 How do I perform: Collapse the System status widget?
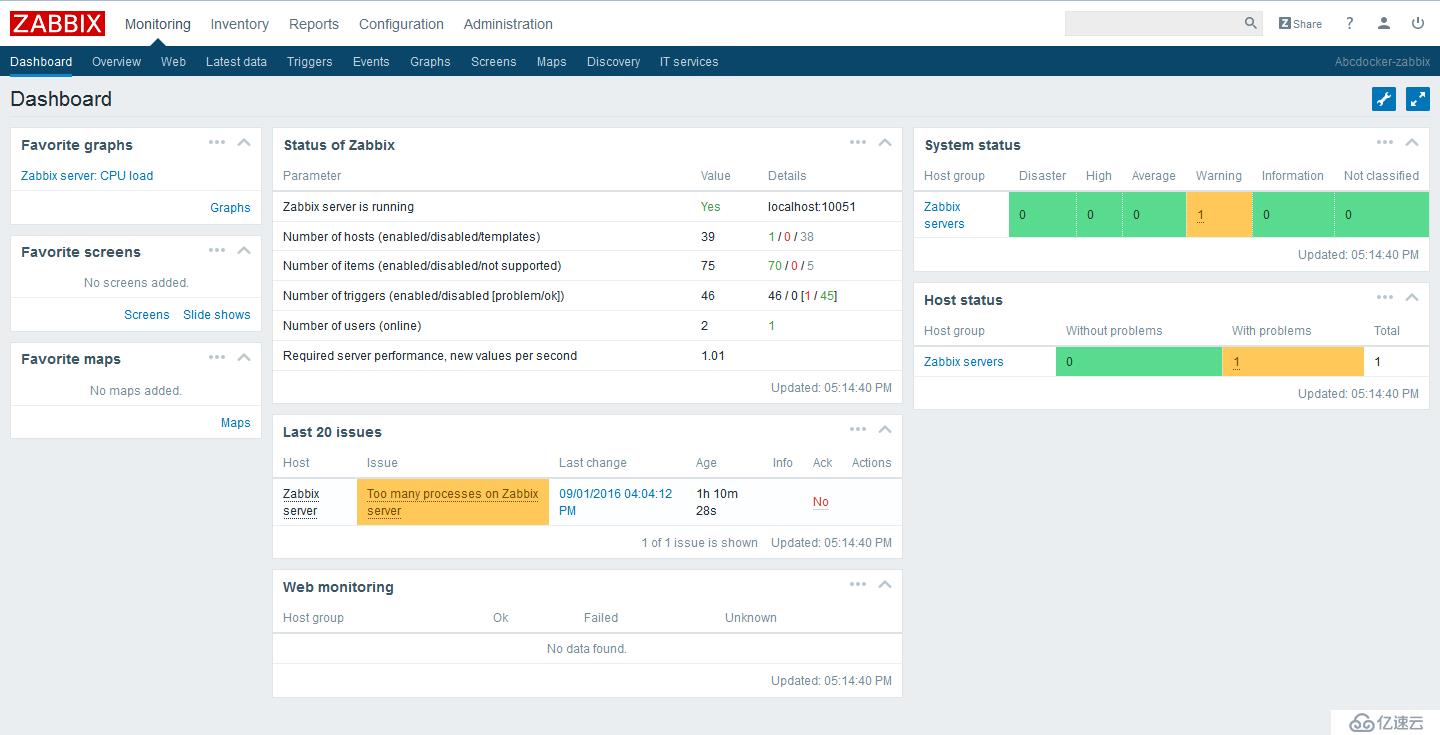coord(1412,143)
